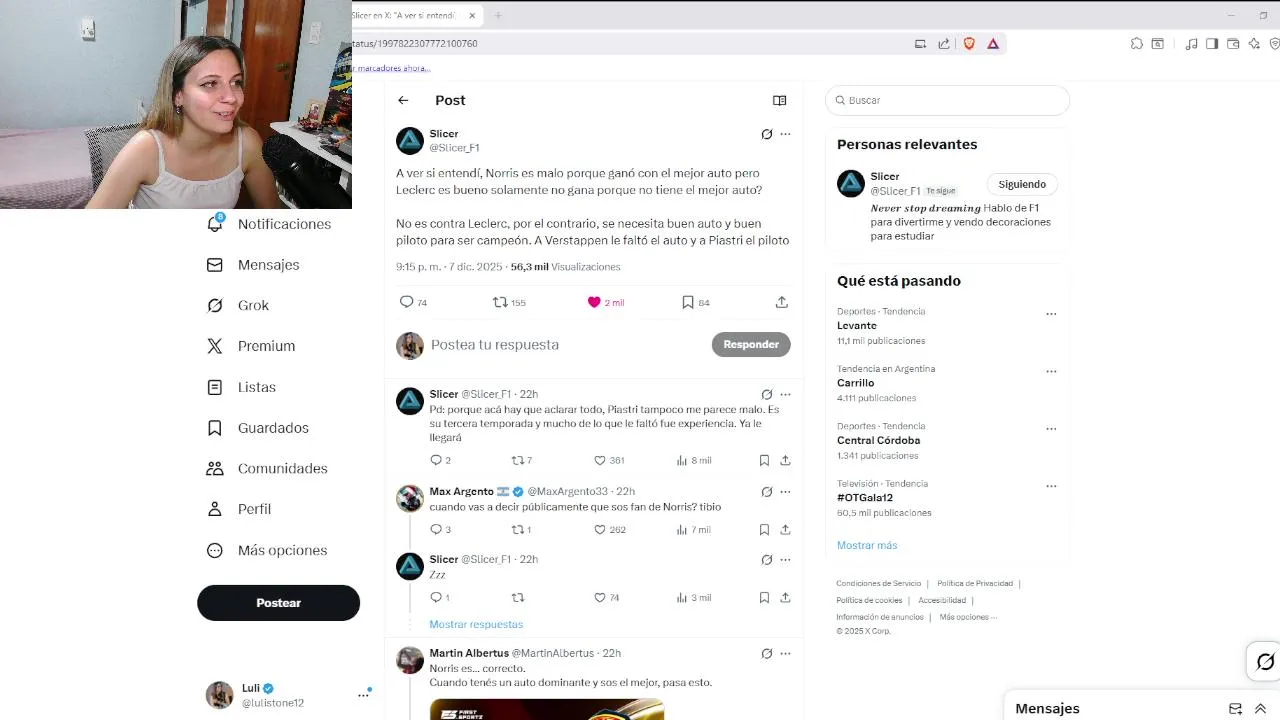The height and width of the screenshot is (720, 1280).
Task: Open the Levante trending topic
Action: pyautogui.click(x=857, y=326)
